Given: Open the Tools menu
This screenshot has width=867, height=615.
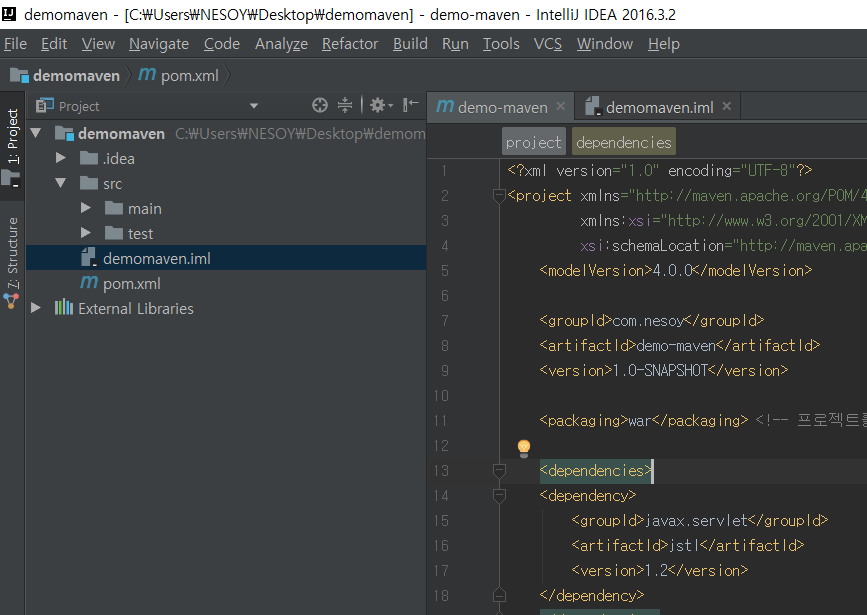Looking at the screenshot, I should point(501,44).
